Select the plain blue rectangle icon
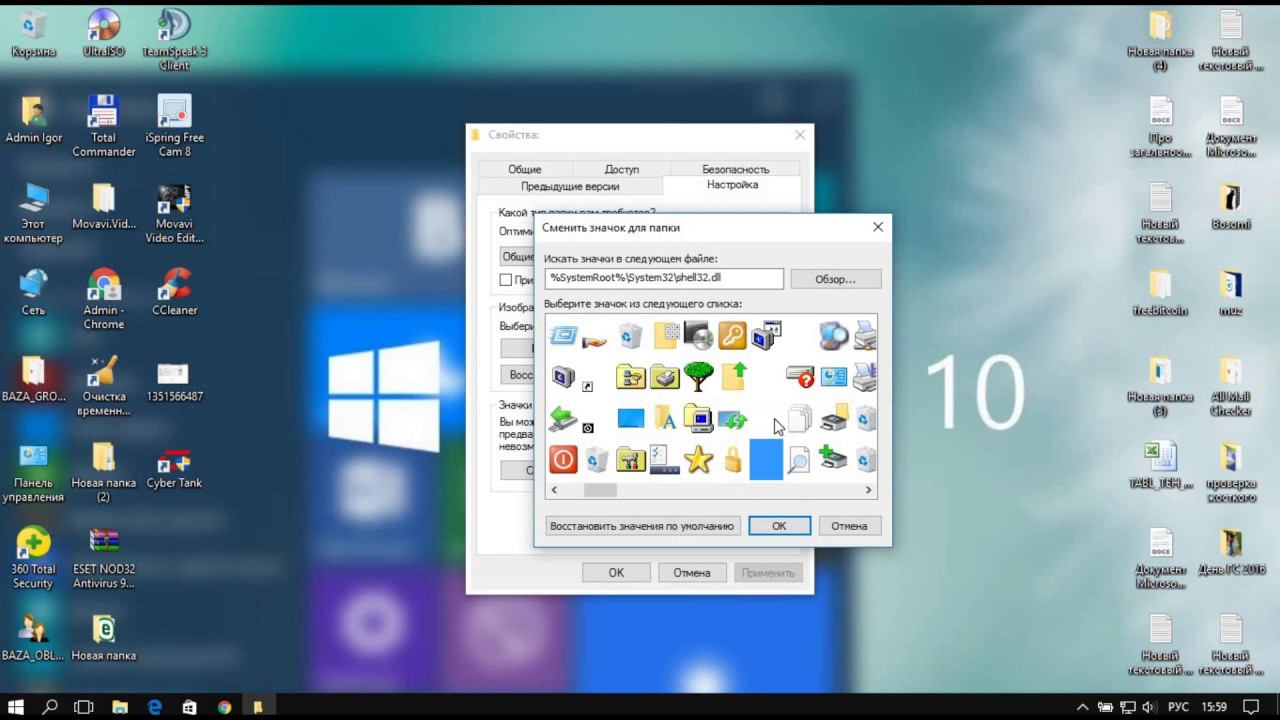The height and width of the screenshot is (720, 1280). click(630, 418)
